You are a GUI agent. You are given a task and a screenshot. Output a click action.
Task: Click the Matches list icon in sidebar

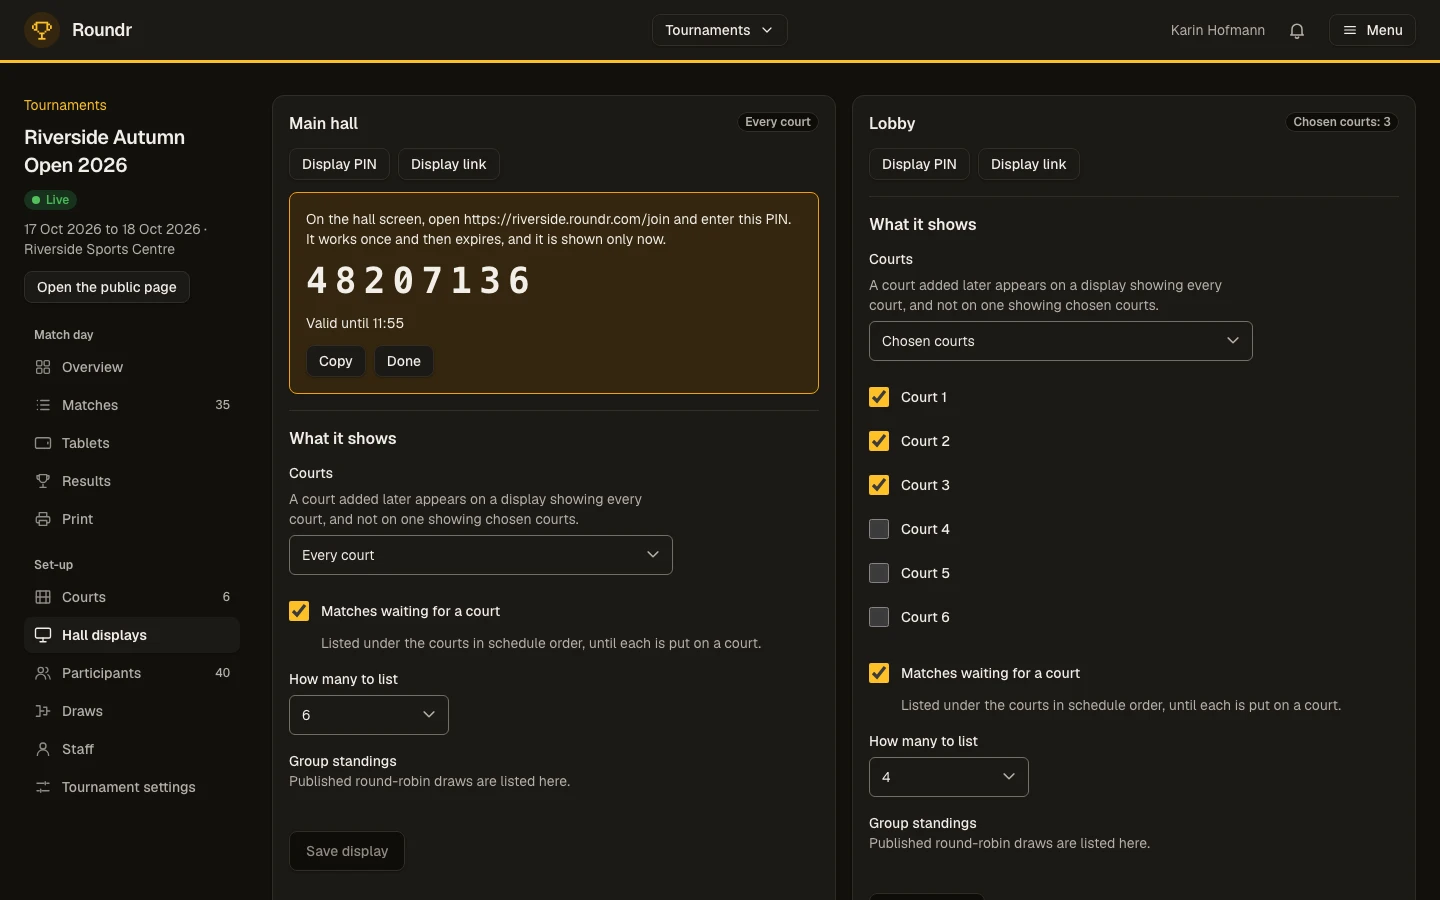pos(43,405)
